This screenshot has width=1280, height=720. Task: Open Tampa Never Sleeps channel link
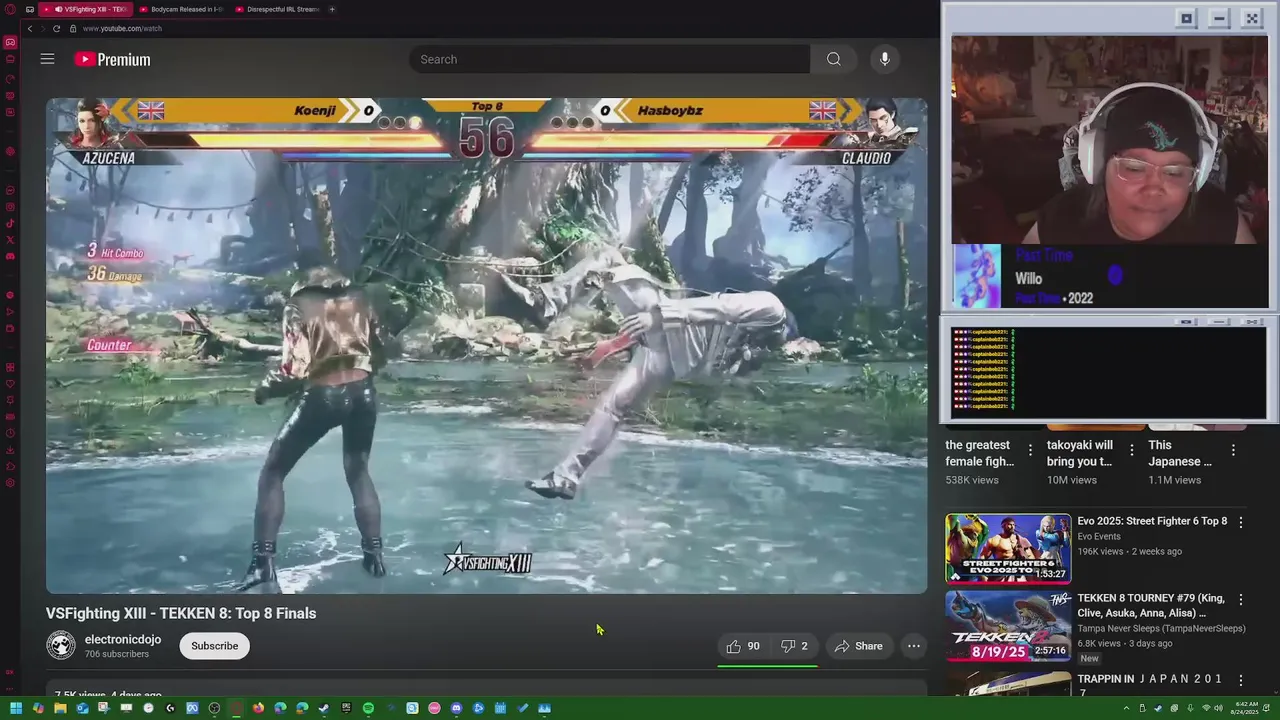[1161, 629]
